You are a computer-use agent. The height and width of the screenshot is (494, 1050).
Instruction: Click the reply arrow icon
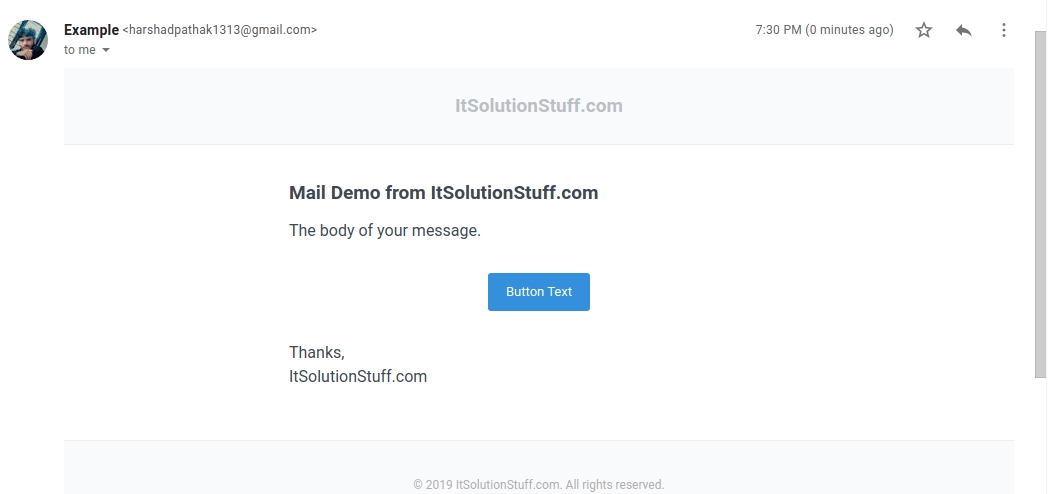point(964,30)
